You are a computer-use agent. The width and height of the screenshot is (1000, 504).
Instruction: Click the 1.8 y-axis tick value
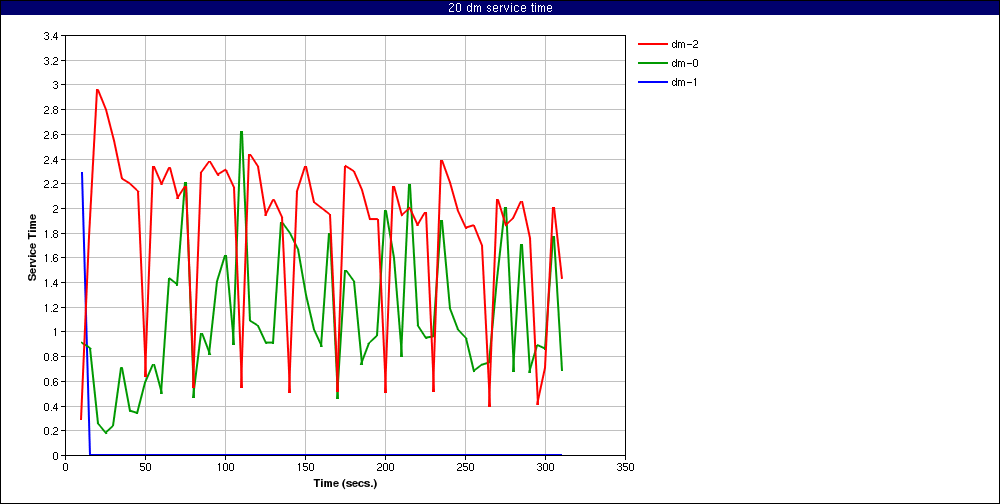pyautogui.click(x=51, y=233)
